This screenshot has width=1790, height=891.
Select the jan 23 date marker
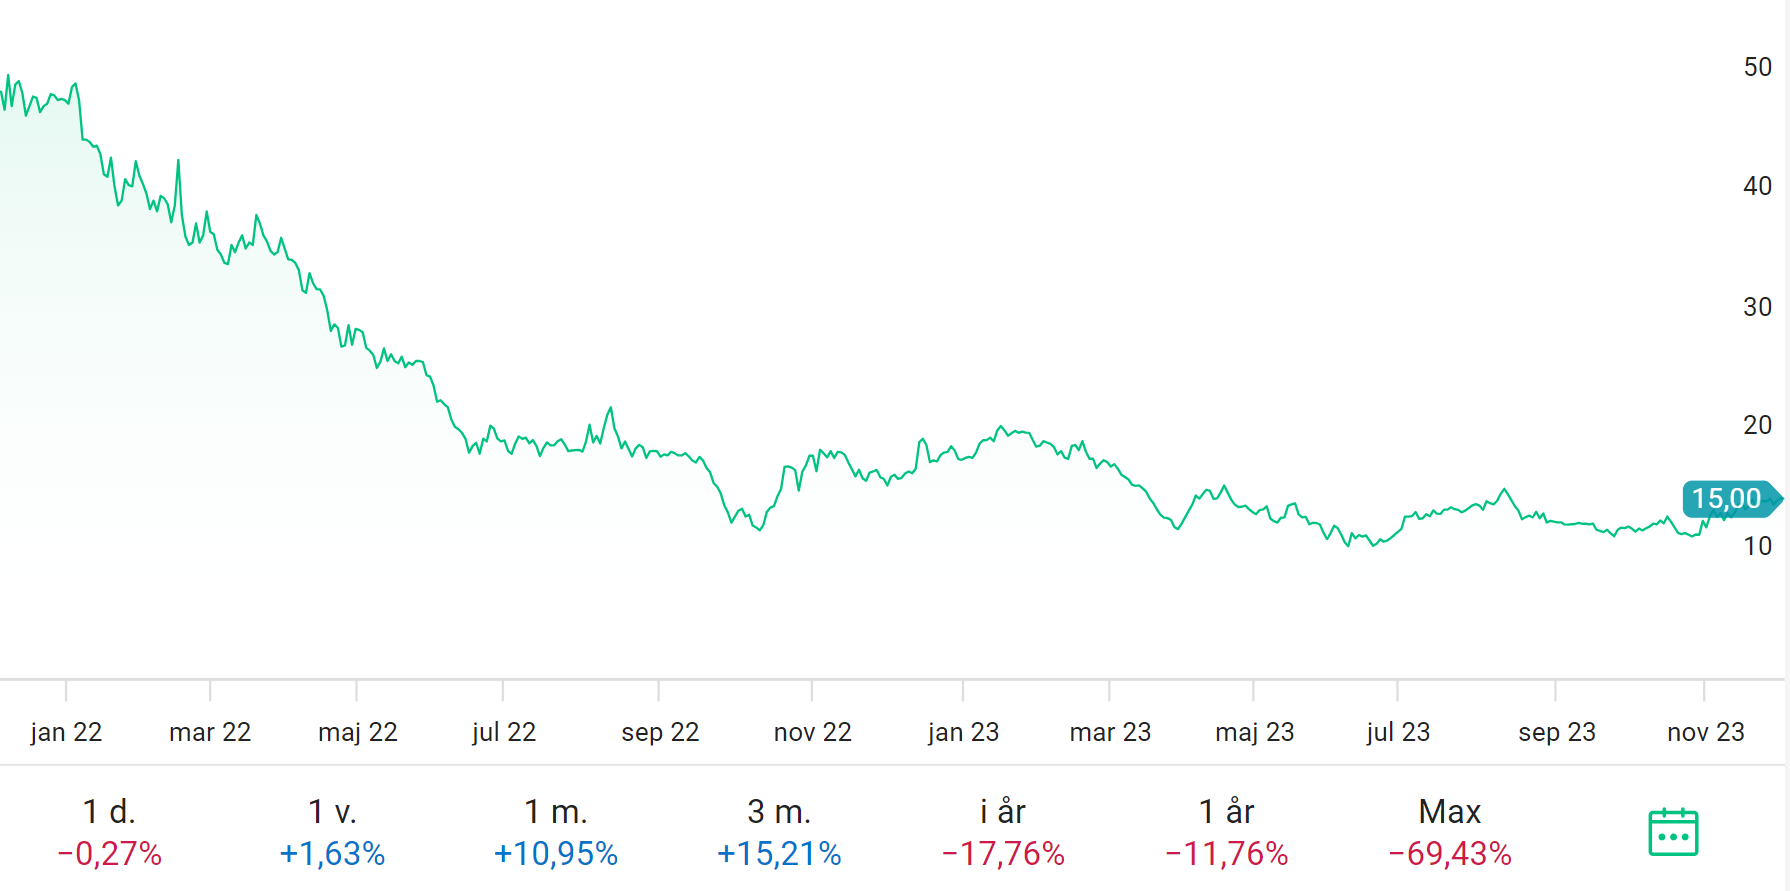point(963,732)
